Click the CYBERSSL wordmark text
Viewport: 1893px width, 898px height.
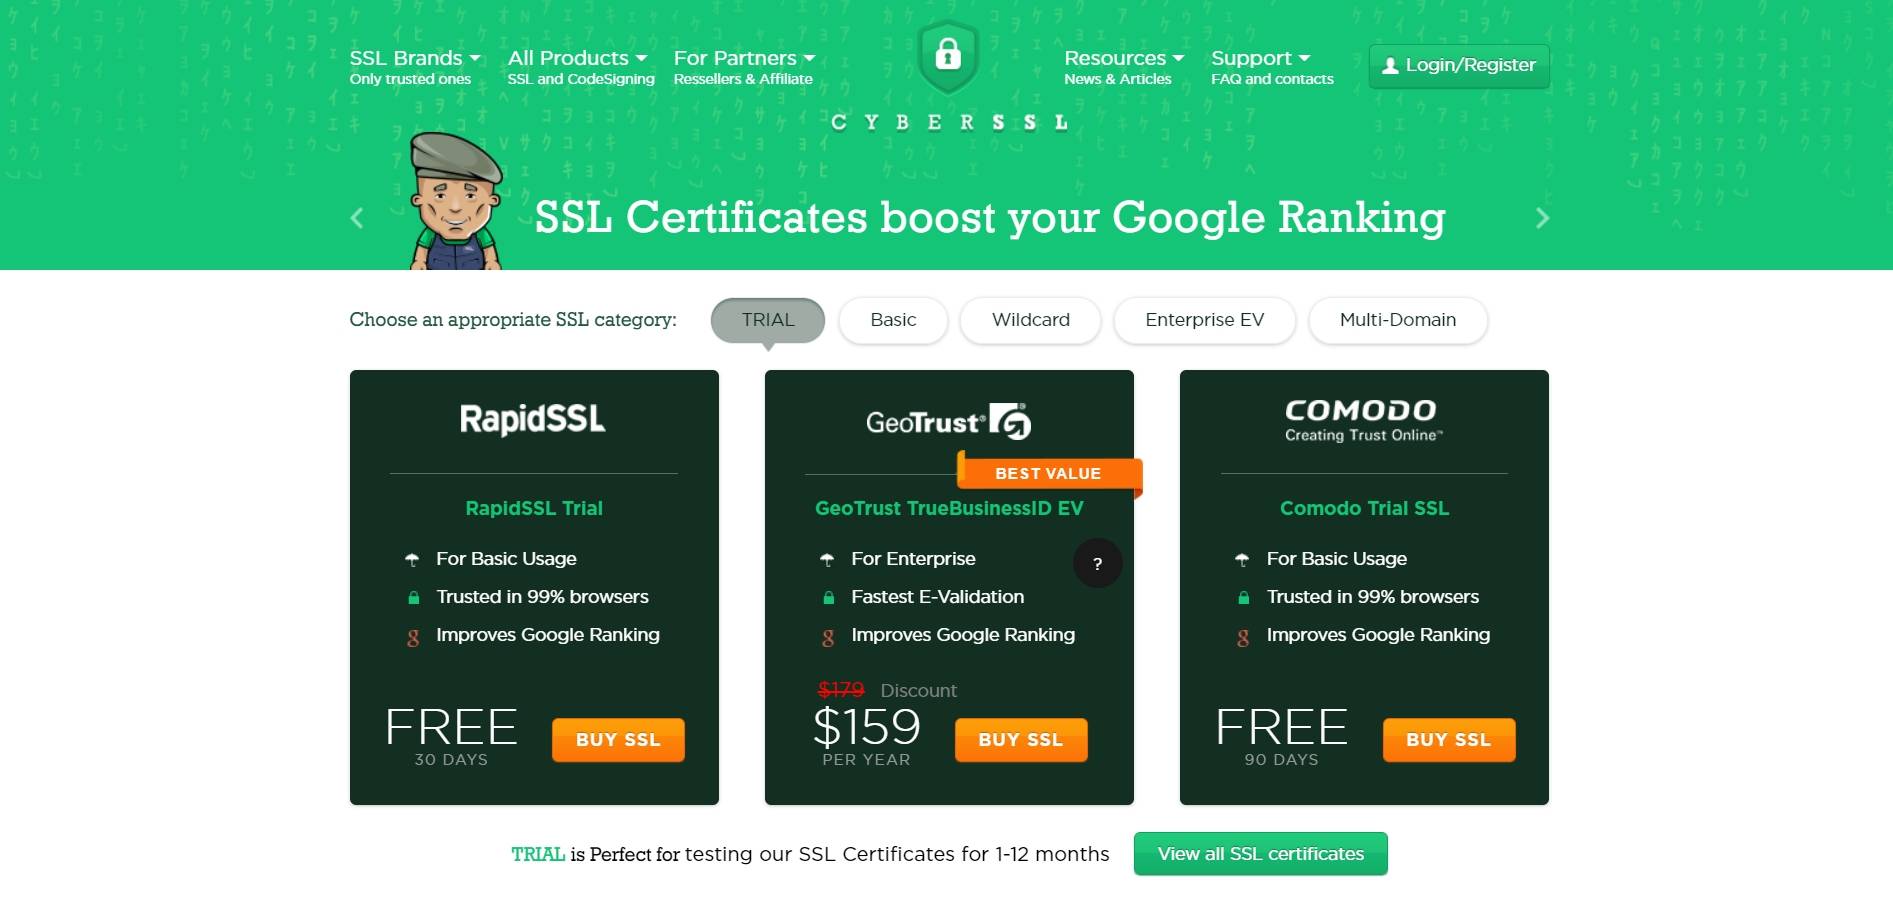(949, 122)
